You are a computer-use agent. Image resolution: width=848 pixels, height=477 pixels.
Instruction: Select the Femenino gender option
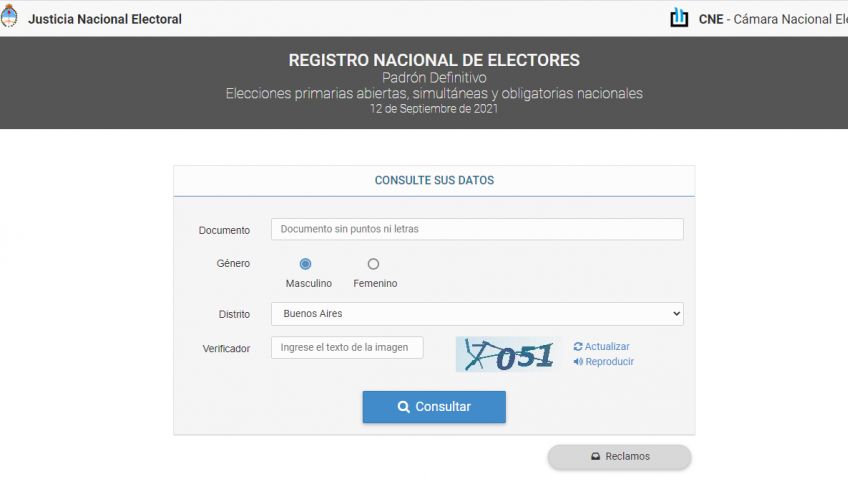[x=373, y=264]
